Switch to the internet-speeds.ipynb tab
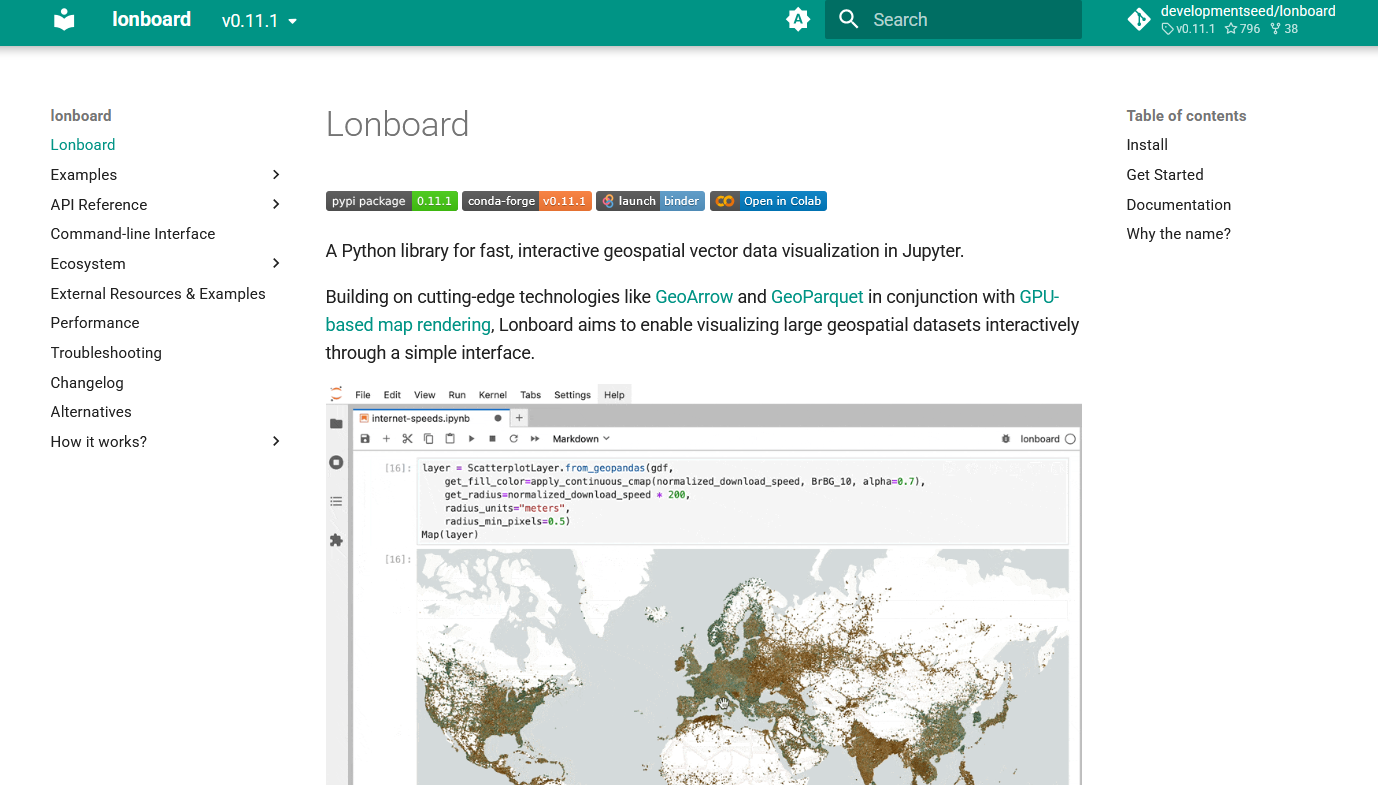This screenshot has width=1378, height=785. [419, 418]
